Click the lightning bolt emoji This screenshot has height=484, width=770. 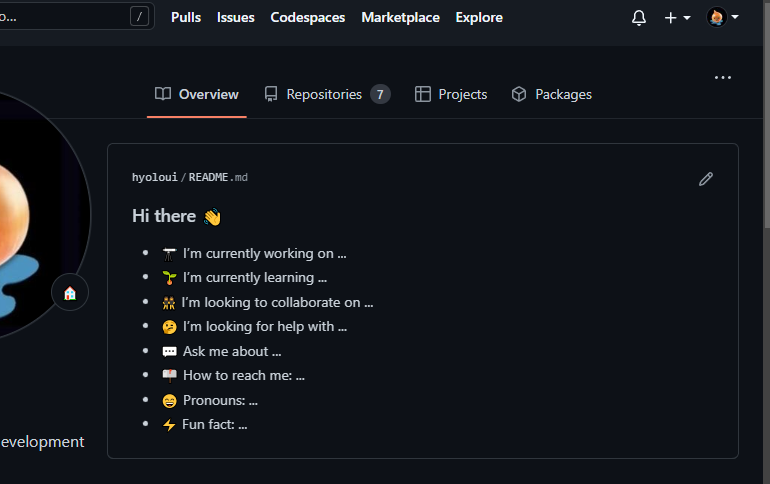point(169,425)
